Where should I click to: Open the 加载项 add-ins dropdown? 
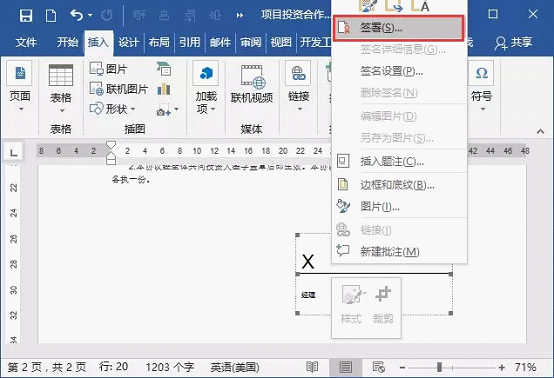[x=206, y=87]
